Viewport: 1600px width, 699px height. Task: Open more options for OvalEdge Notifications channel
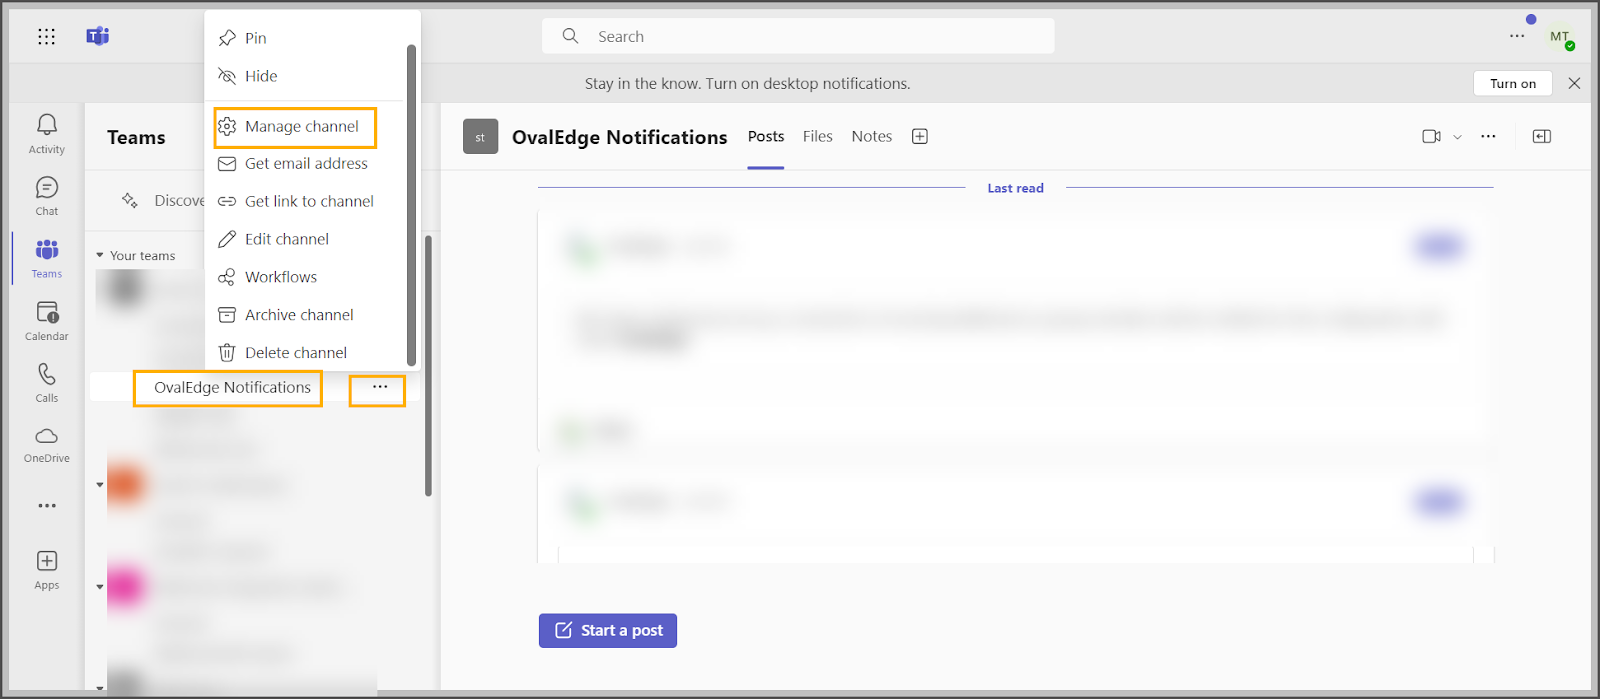click(x=379, y=388)
